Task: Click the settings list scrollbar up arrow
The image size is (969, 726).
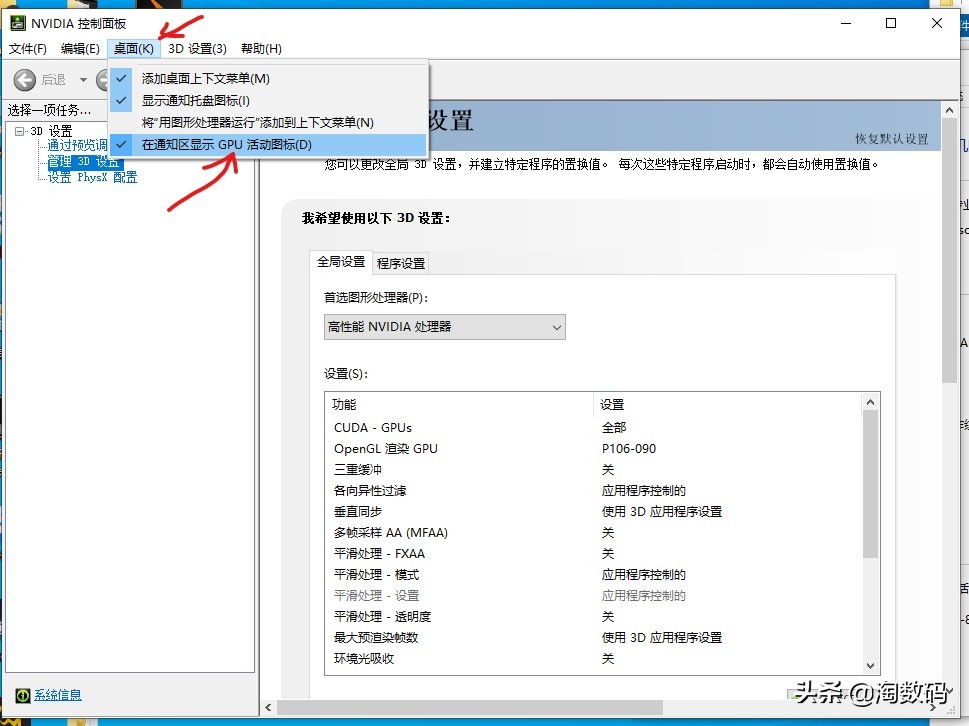Action: point(868,403)
